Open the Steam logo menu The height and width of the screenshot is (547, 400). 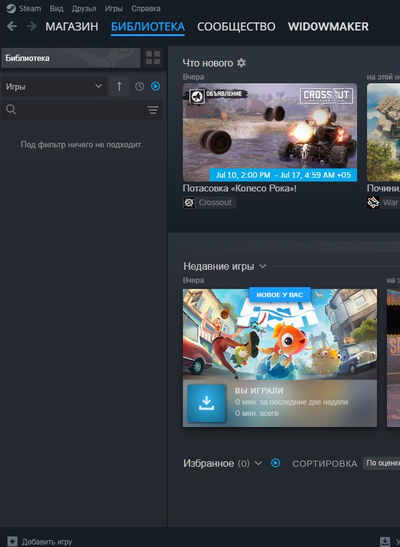[x=11, y=8]
